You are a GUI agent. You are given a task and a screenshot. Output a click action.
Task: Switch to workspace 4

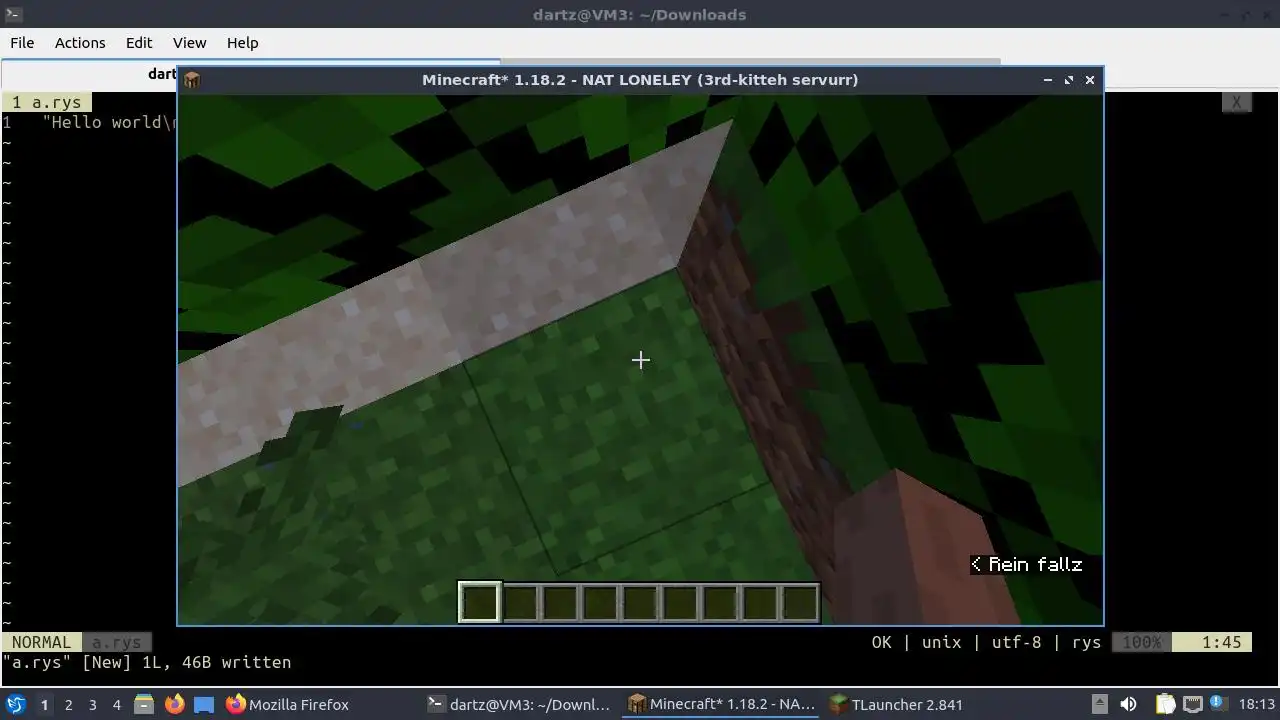[116, 704]
